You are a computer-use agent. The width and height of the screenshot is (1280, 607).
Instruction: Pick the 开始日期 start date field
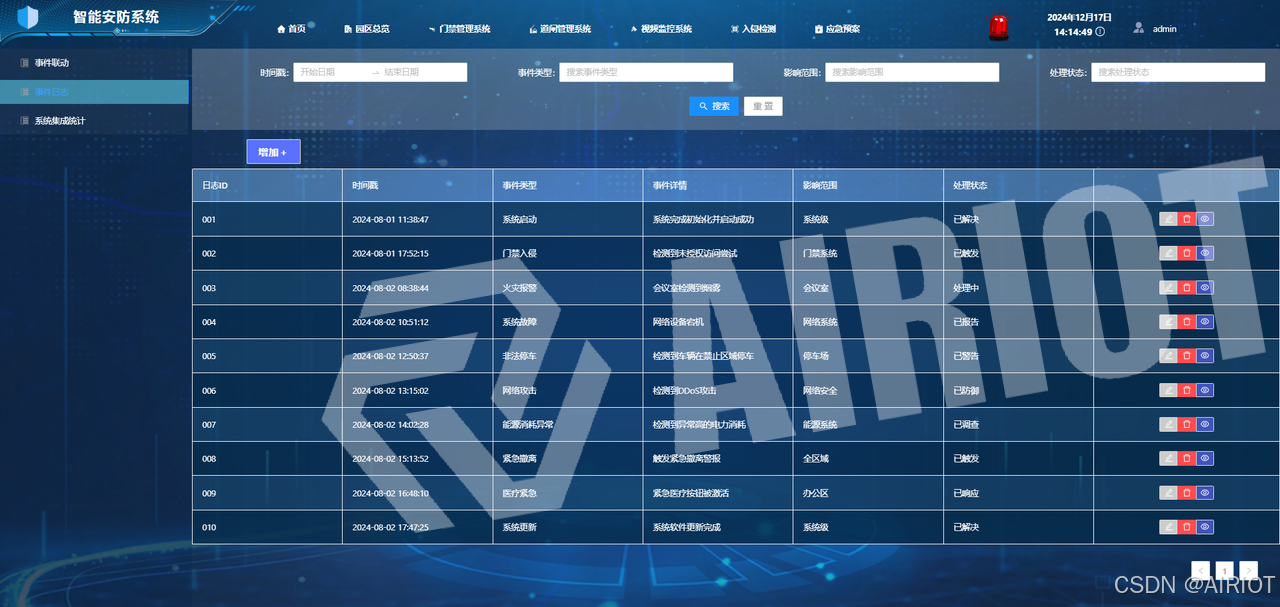click(330, 72)
